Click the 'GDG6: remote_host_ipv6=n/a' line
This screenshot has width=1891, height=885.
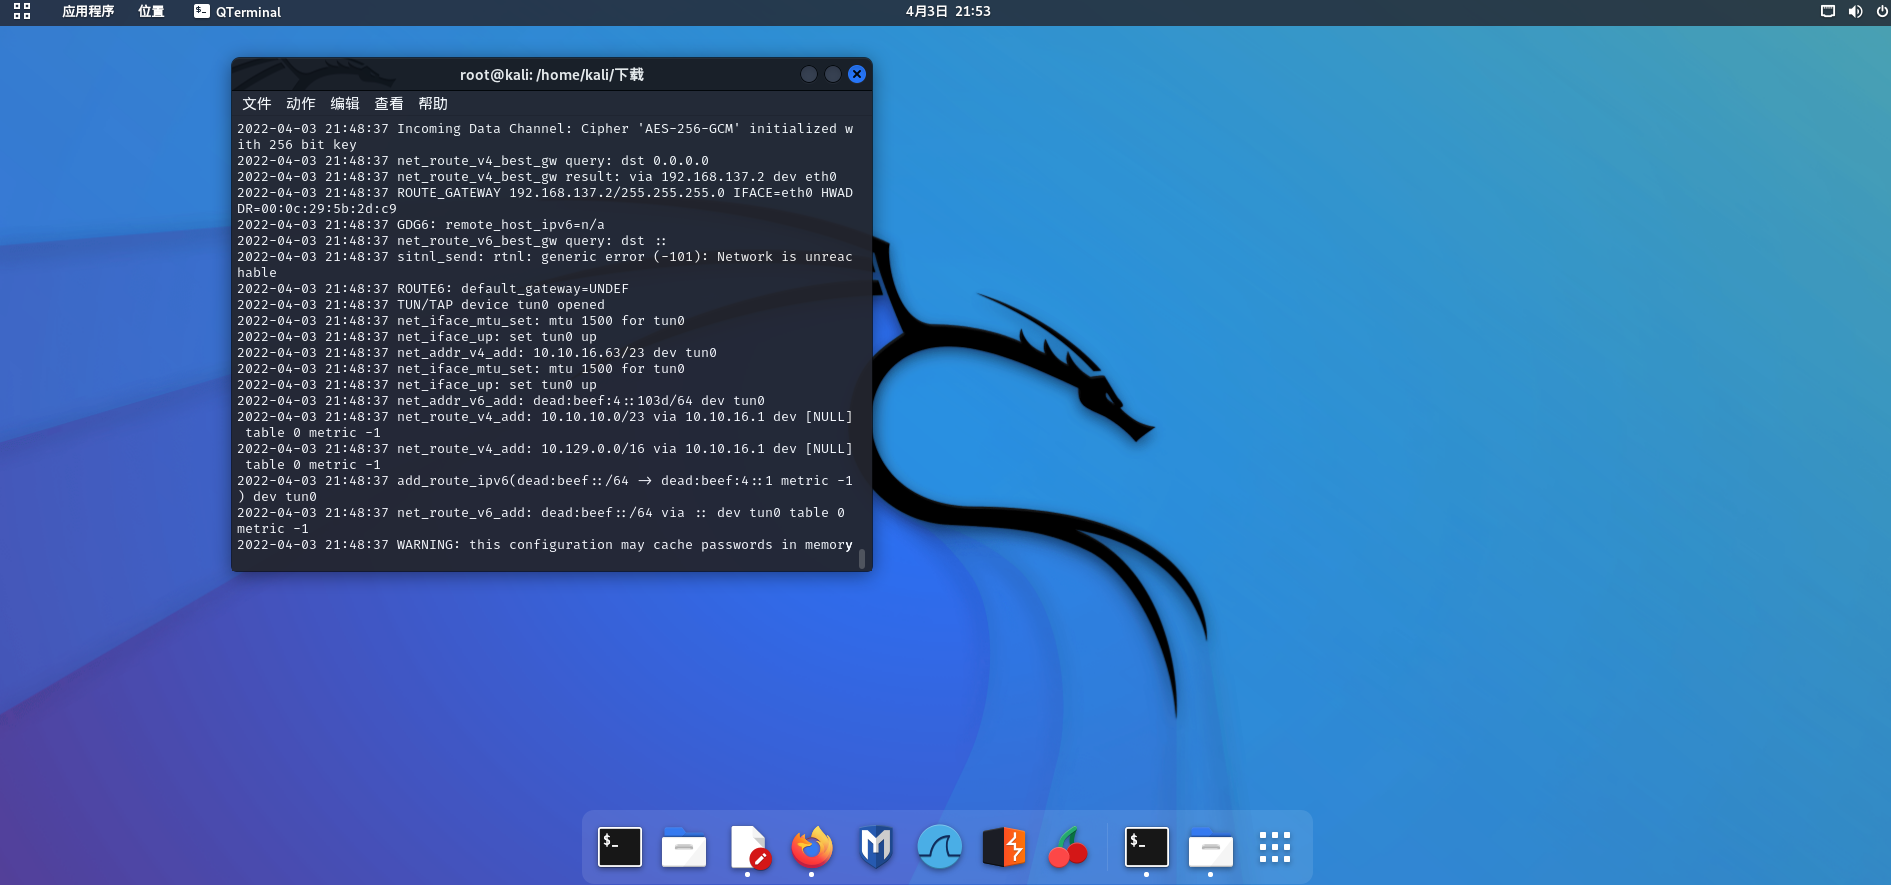[421, 225]
